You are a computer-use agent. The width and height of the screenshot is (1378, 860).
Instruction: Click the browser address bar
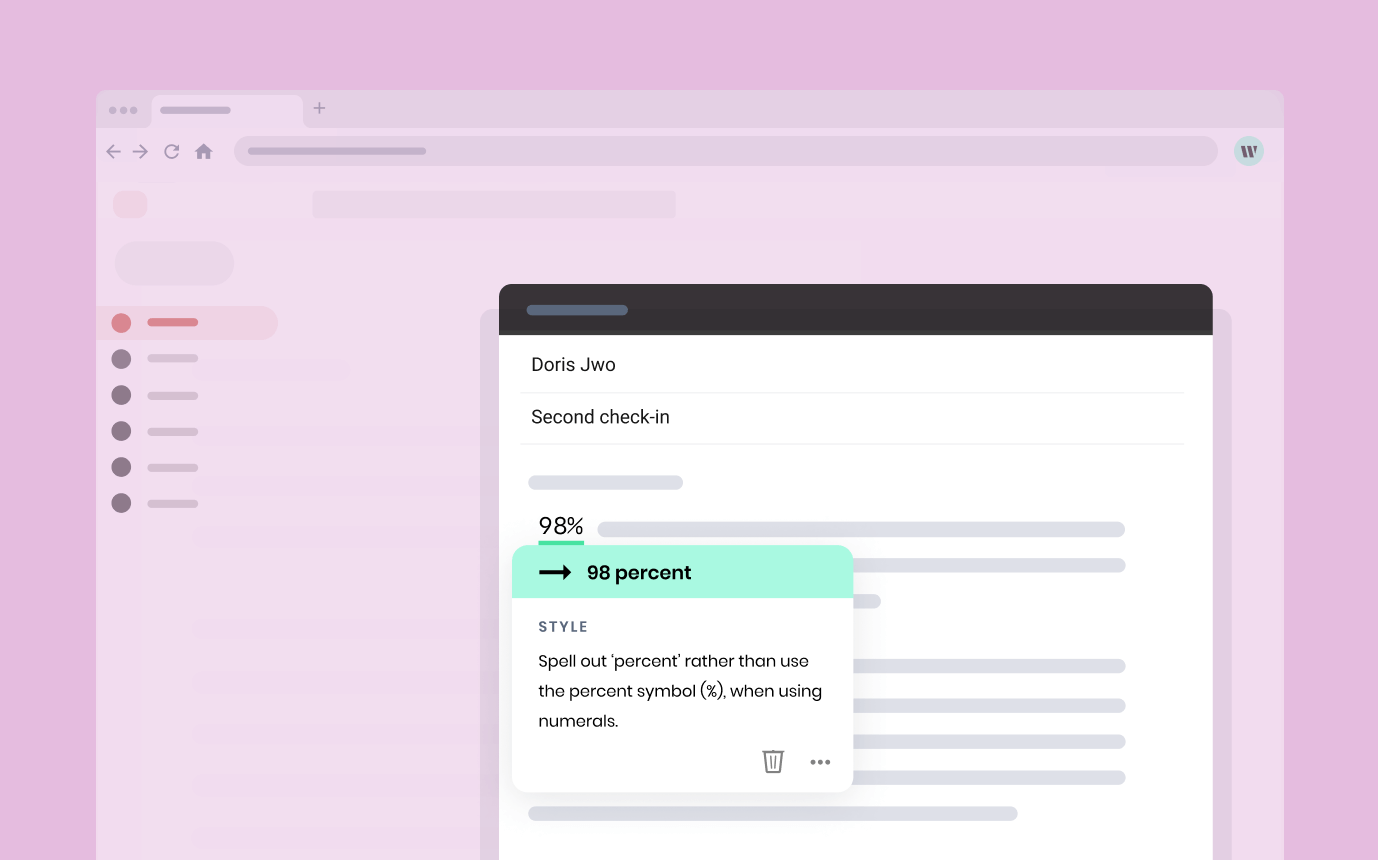pyautogui.click(x=725, y=151)
